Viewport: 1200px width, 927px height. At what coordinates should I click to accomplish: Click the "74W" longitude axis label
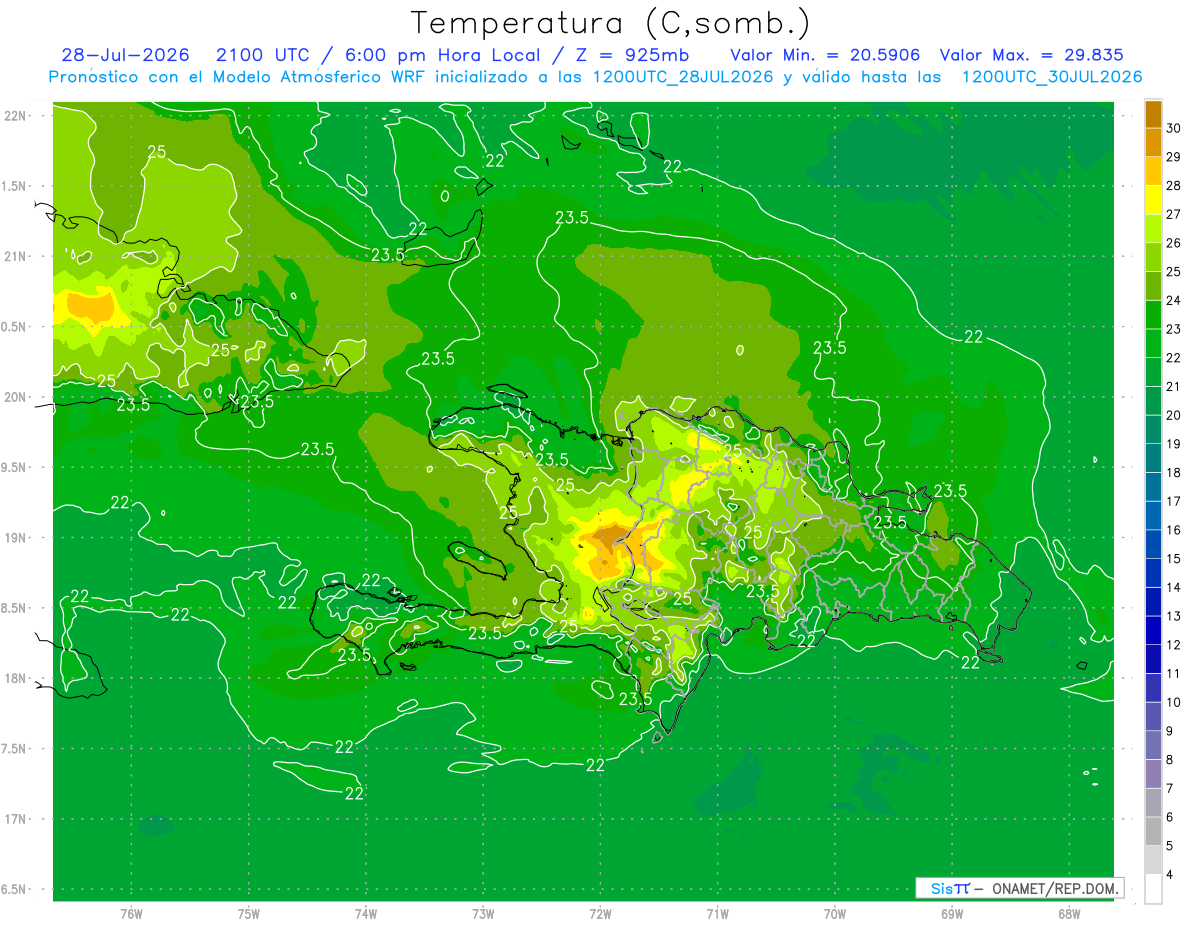(366, 913)
